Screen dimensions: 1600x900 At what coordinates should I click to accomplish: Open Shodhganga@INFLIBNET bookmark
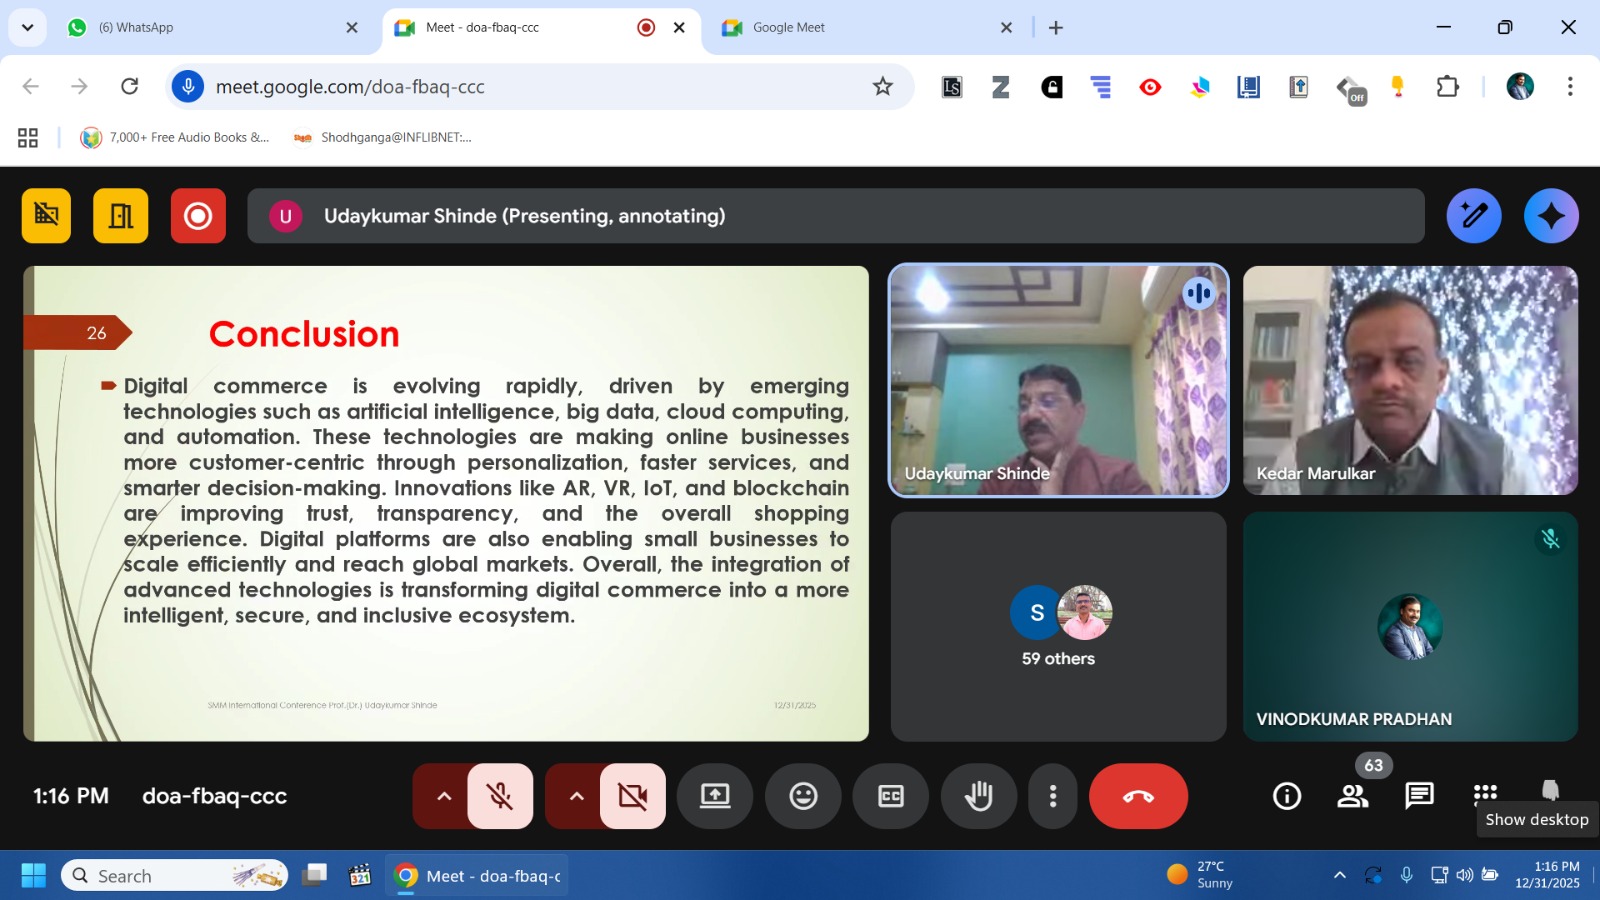(383, 138)
